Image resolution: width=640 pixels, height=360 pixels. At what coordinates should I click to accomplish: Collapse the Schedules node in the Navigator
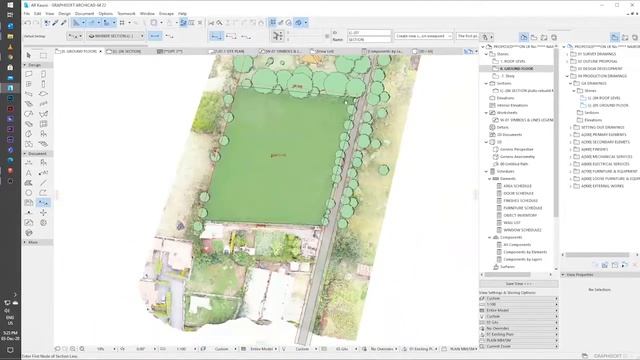(487, 171)
